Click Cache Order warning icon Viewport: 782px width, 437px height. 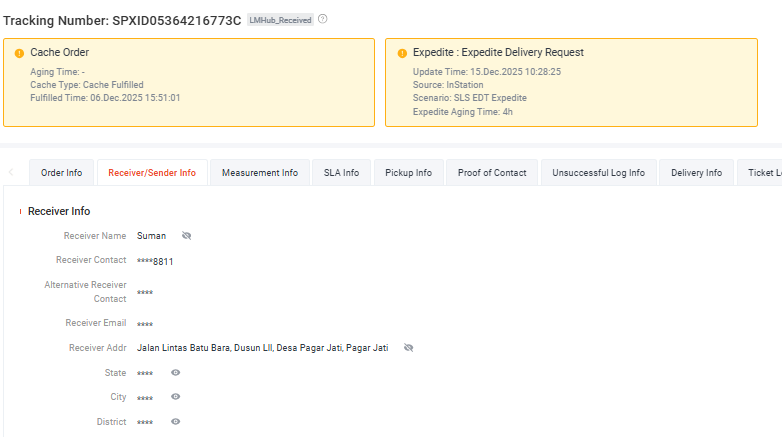pyautogui.click(x=19, y=53)
